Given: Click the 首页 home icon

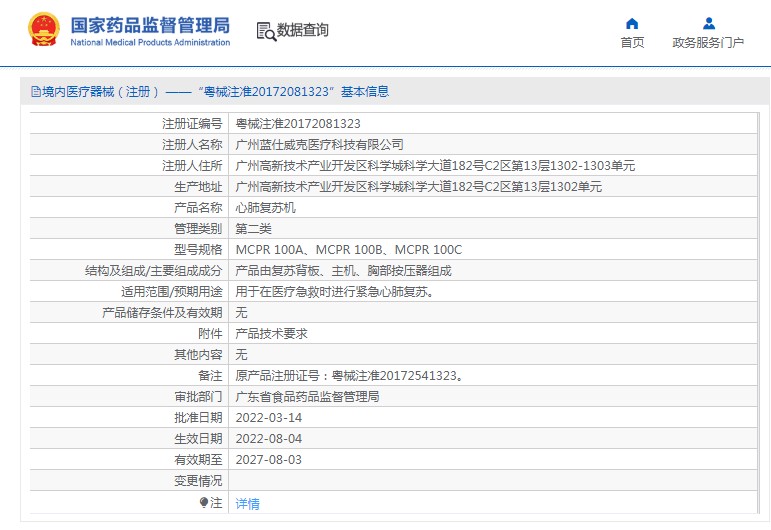Looking at the screenshot, I should coord(632,24).
